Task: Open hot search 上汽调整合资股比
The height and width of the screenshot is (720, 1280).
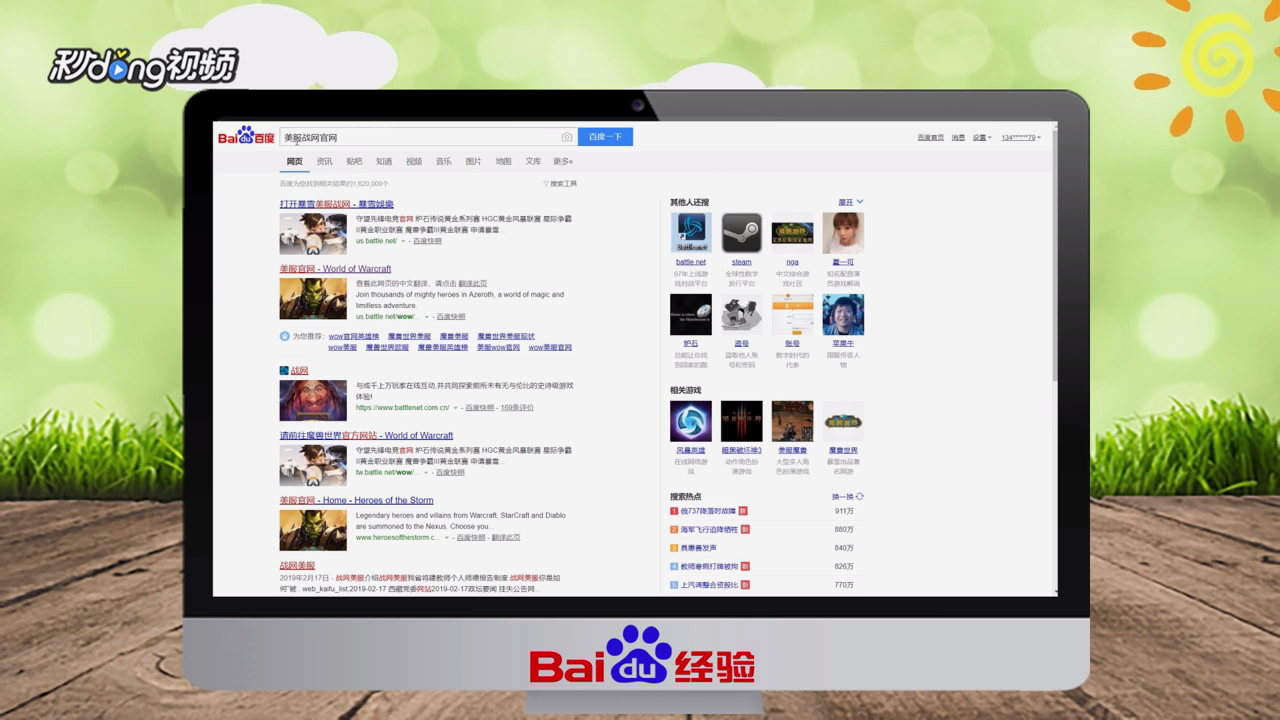Action: 709,585
